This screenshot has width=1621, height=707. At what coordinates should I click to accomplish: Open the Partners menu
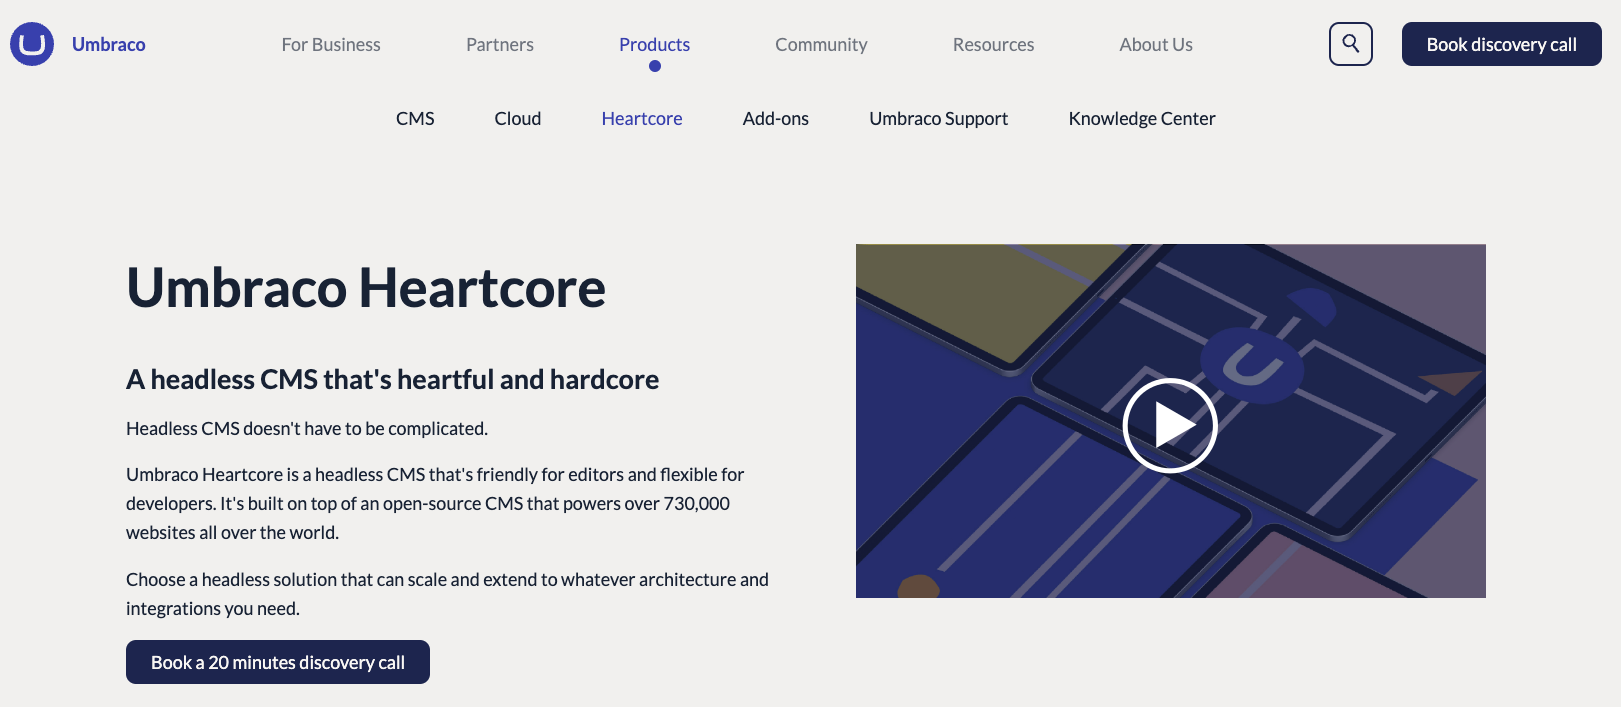point(499,44)
